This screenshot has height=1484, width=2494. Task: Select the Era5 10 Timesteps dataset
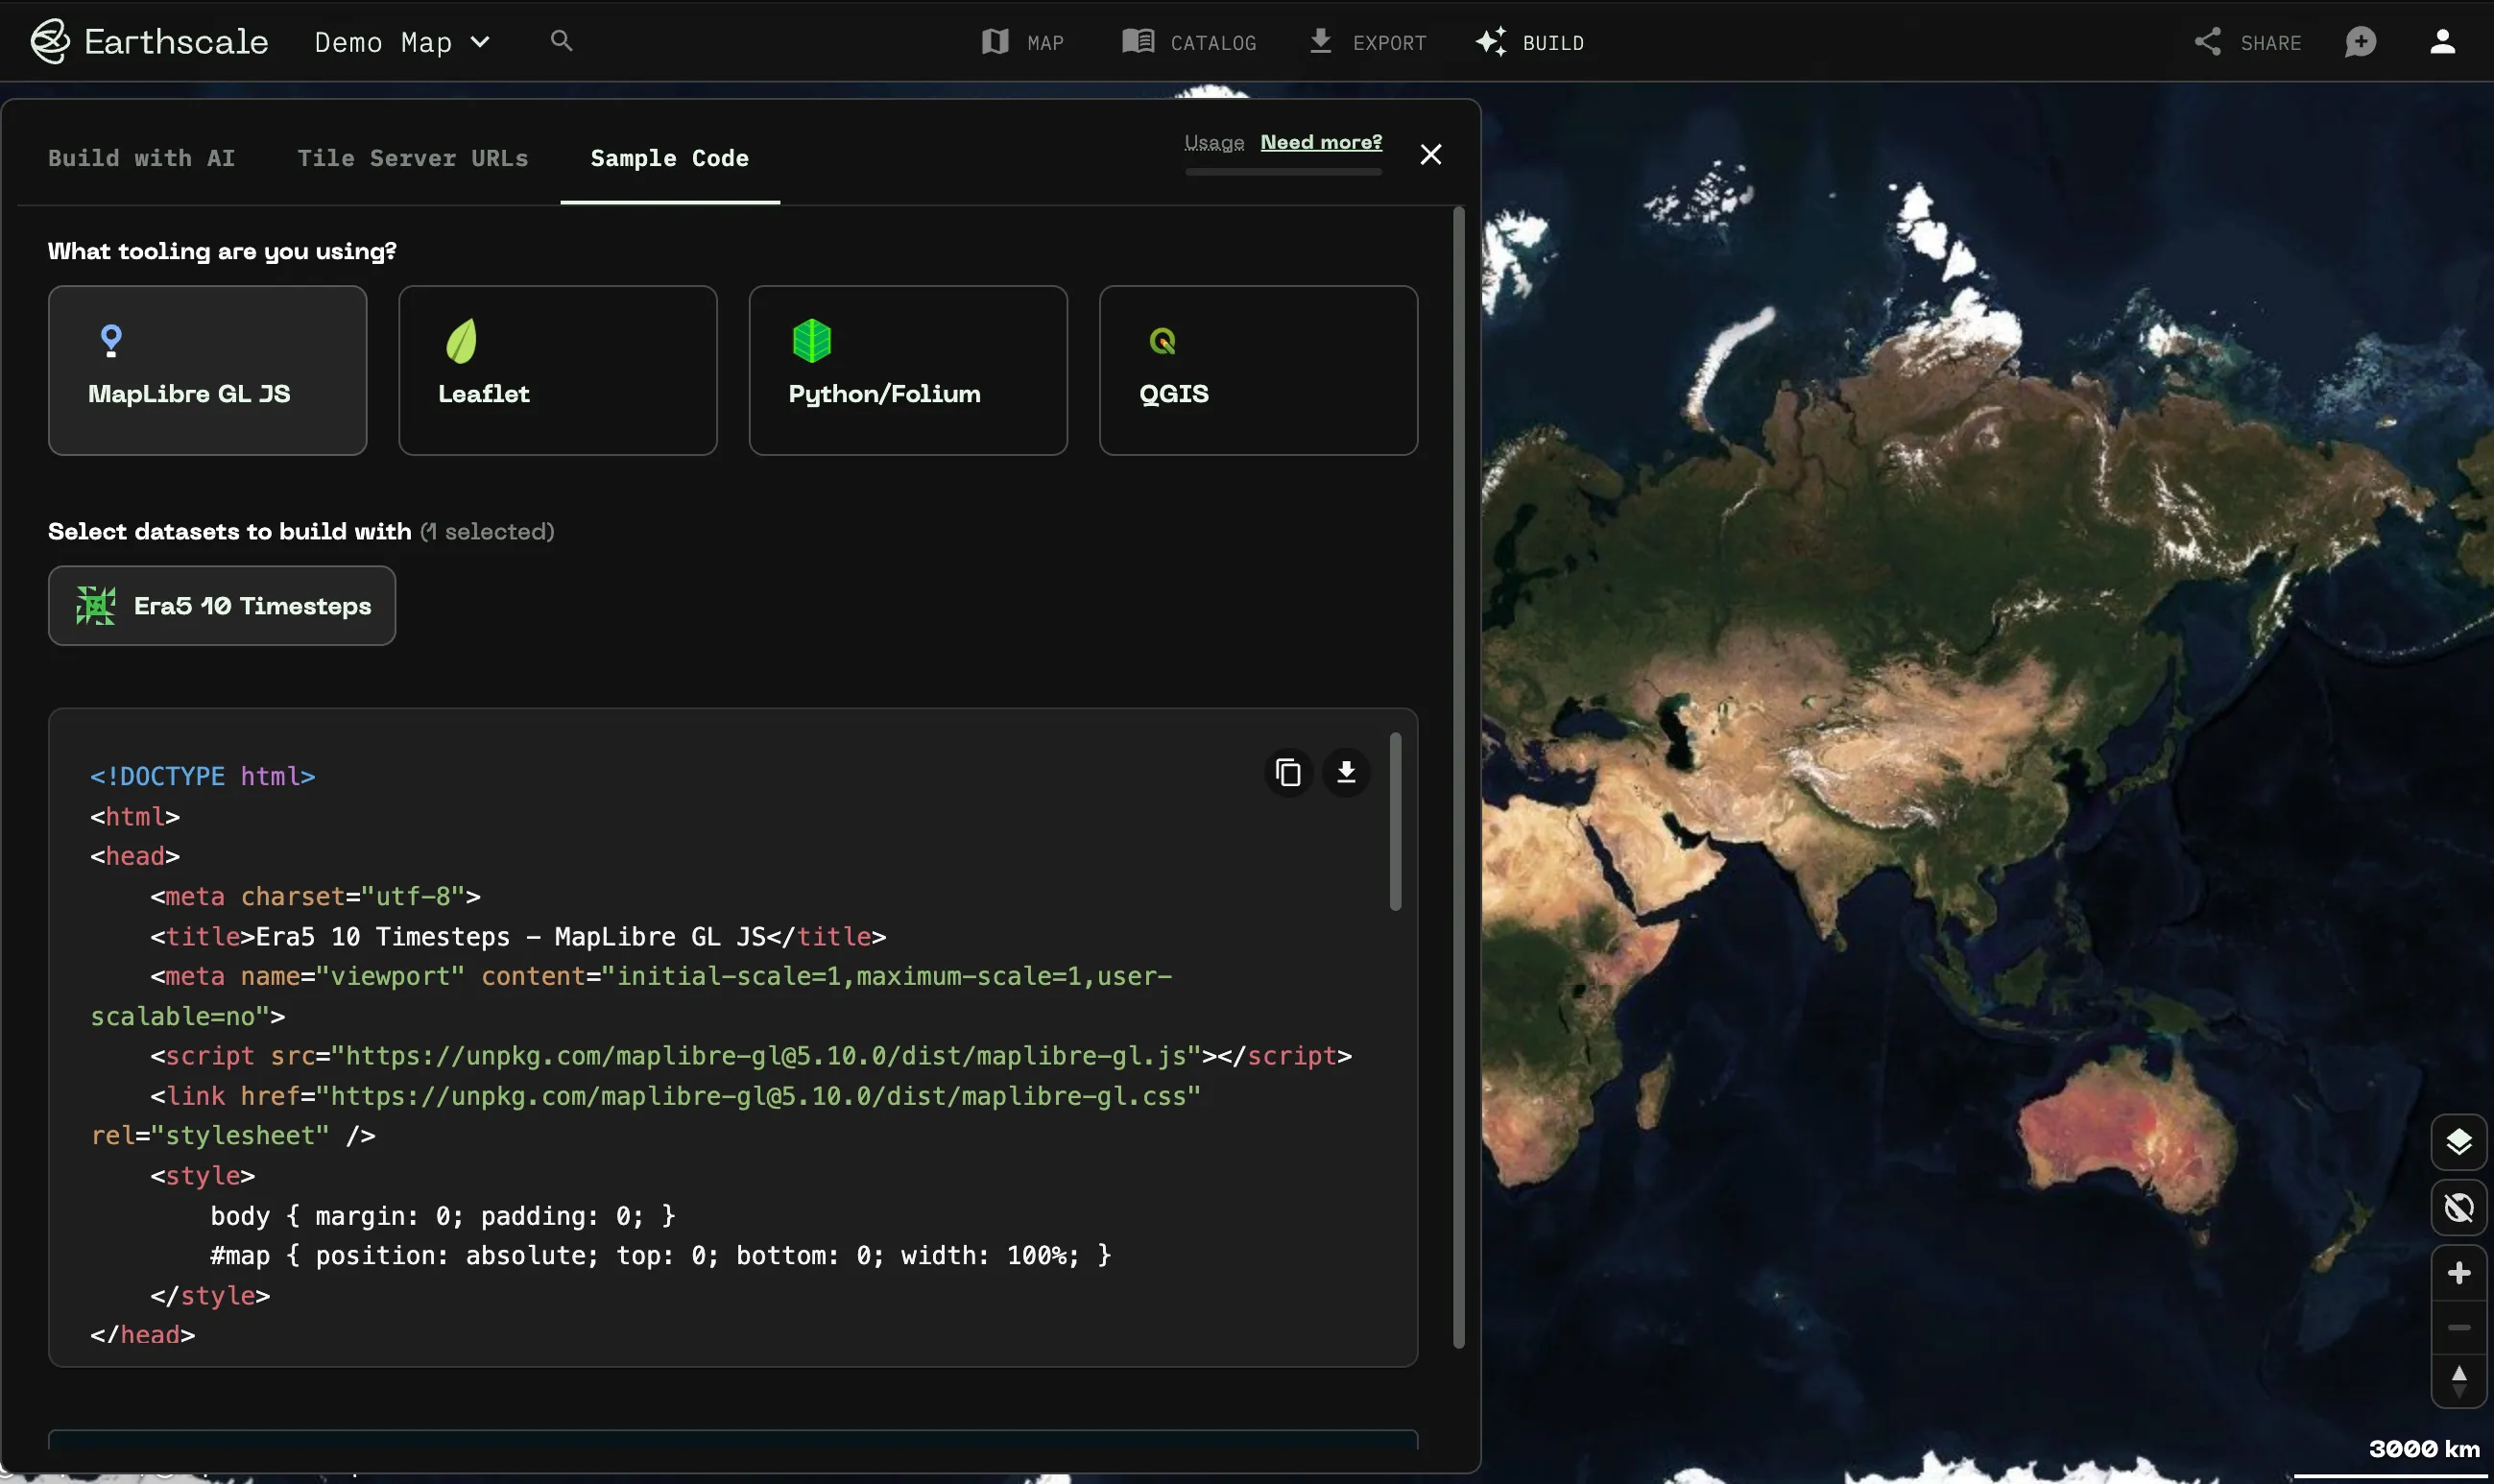(222, 606)
